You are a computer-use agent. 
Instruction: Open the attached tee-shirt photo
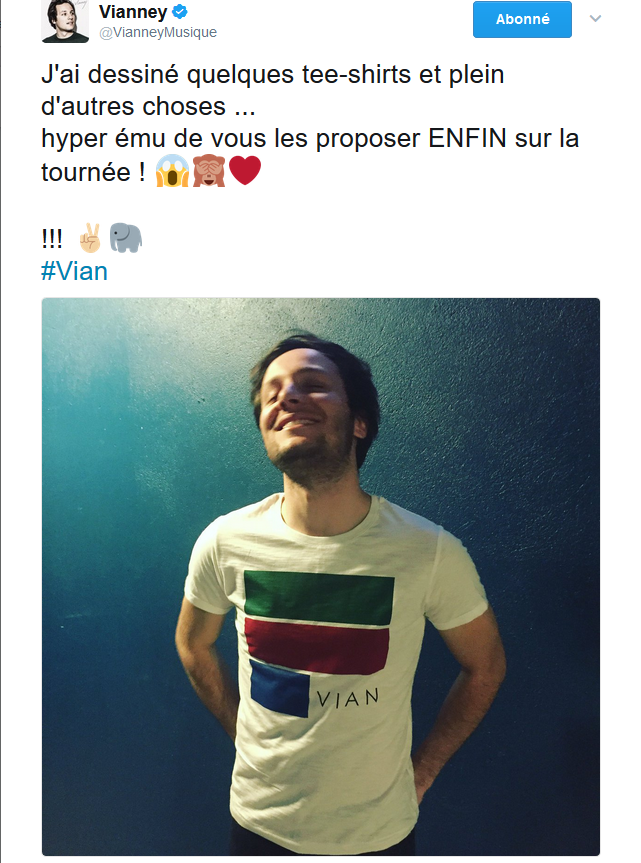pyautogui.click(x=321, y=577)
